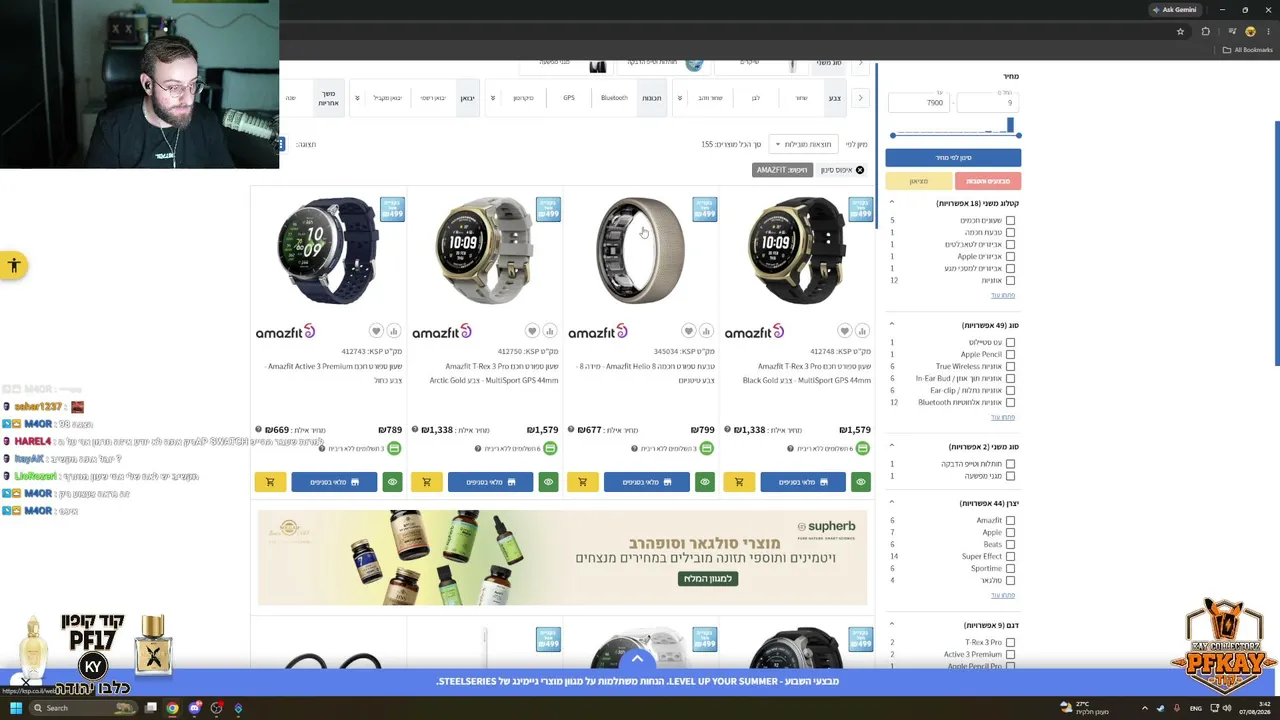Check the Apple Pencil type checkbox

click(x=1010, y=354)
